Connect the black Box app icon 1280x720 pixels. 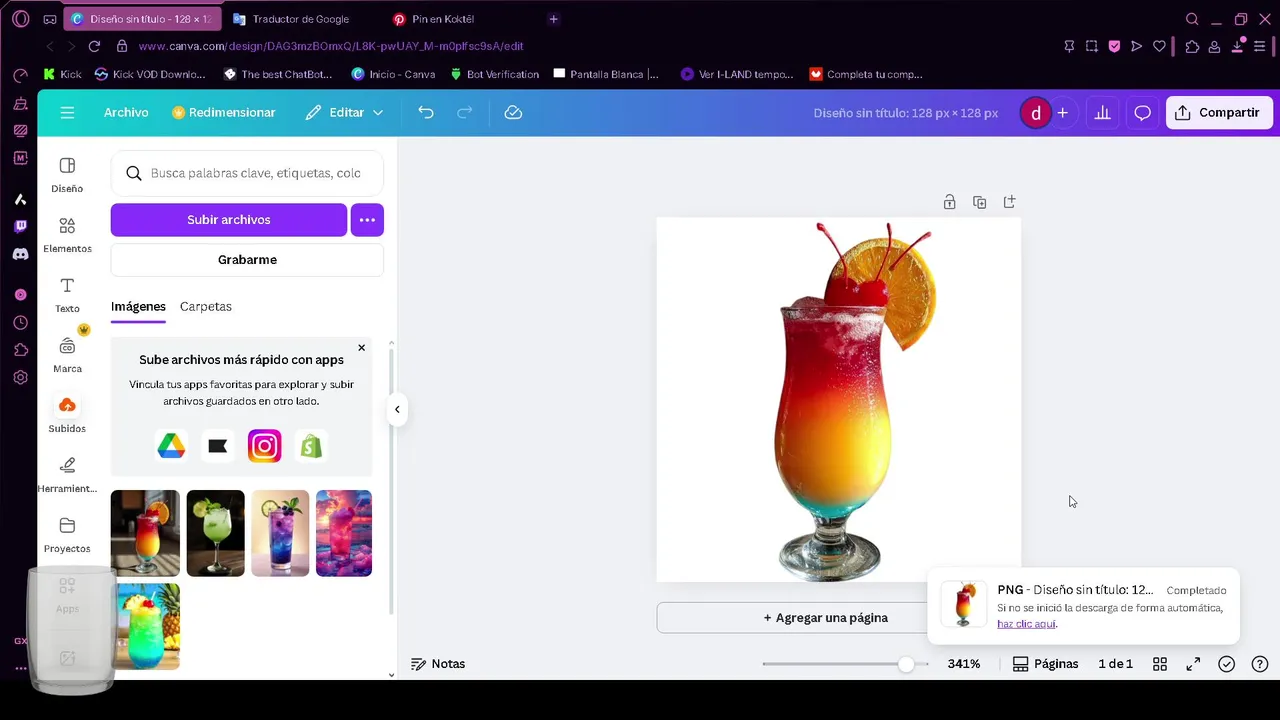[218, 446]
